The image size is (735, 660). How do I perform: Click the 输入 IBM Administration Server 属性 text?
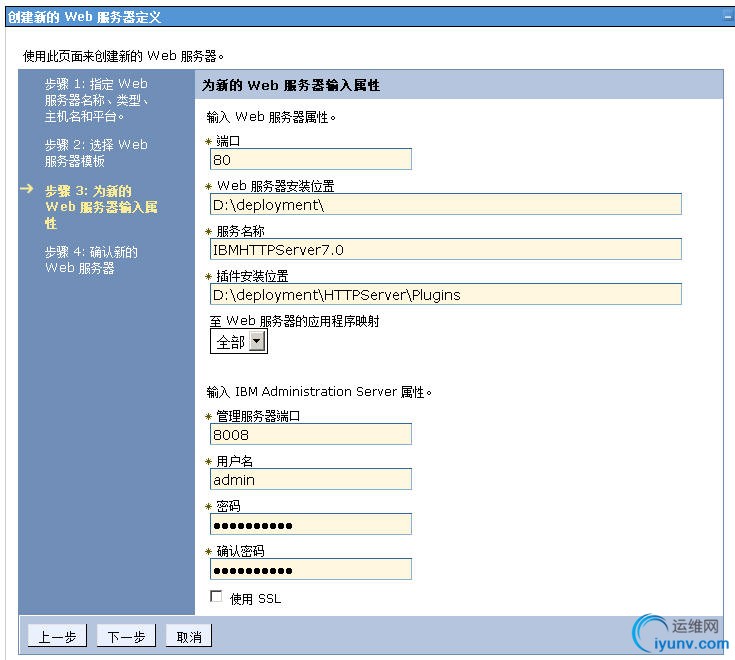pyautogui.click(x=319, y=391)
